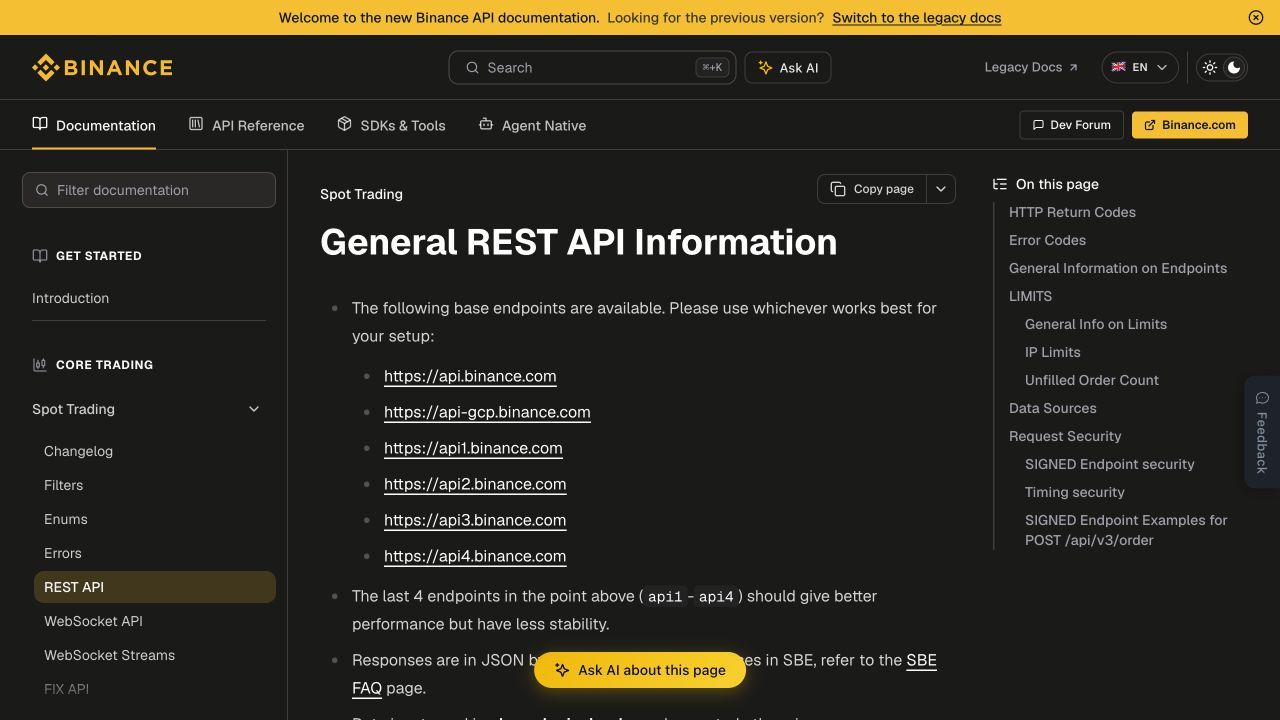This screenshot has height=720, width=1280.
Task: Open Filters in the sidebar
Action: (63, 485)
